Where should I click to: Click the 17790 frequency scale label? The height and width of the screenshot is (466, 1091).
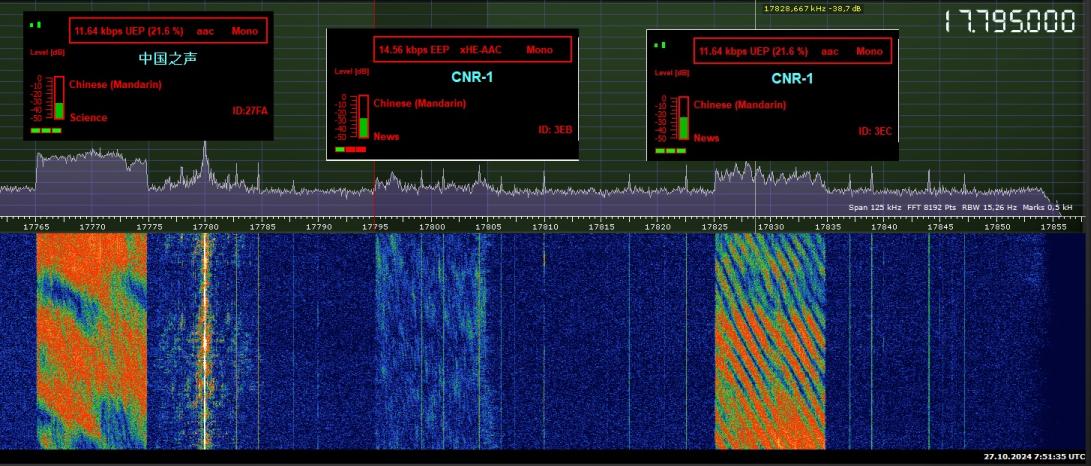click(x=319, y=227)
